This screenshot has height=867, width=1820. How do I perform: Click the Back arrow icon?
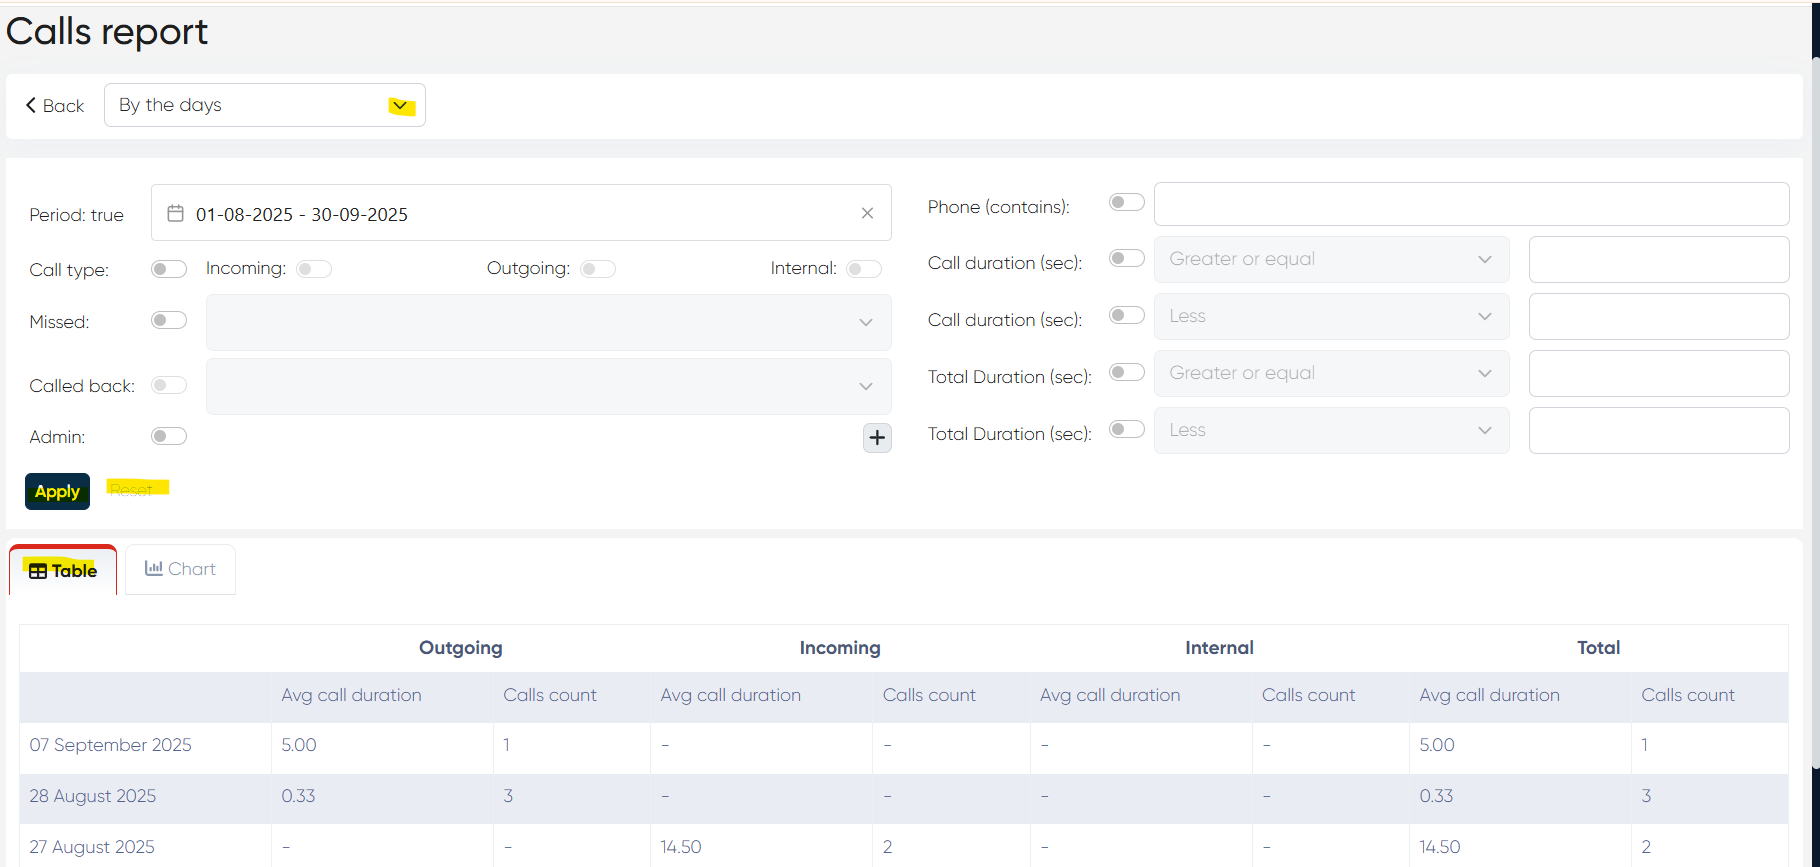(x=31, y=105)
